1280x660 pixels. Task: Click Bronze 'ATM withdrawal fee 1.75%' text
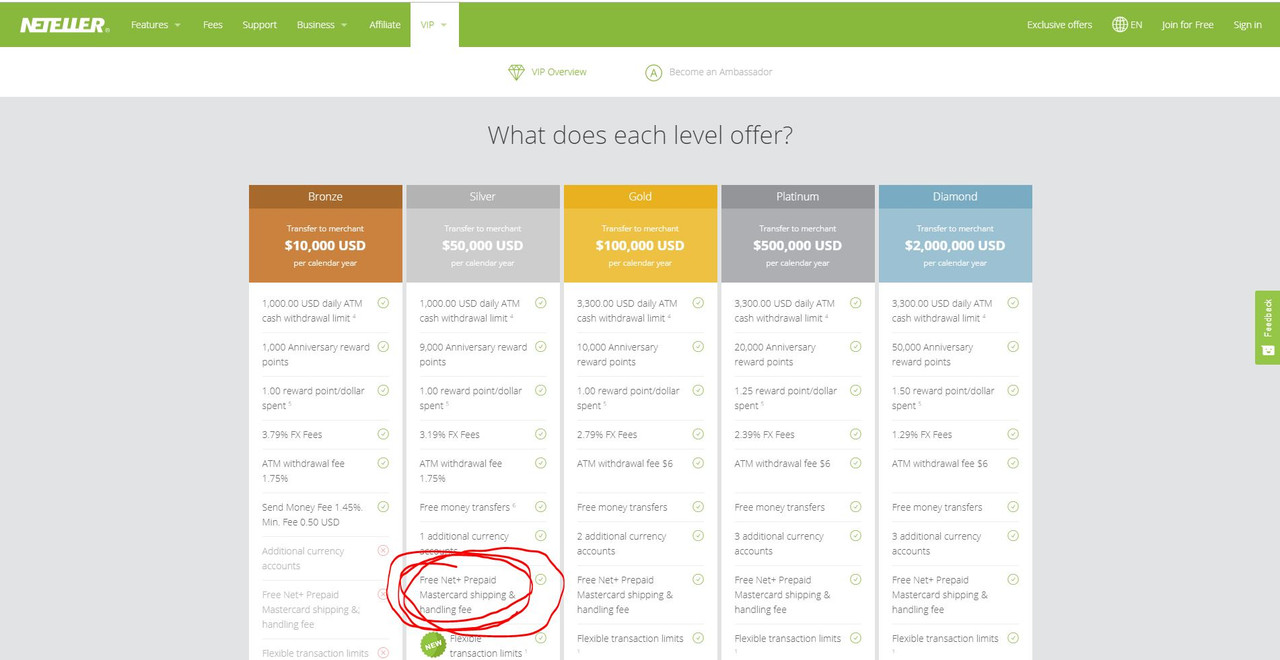point(303,470)
